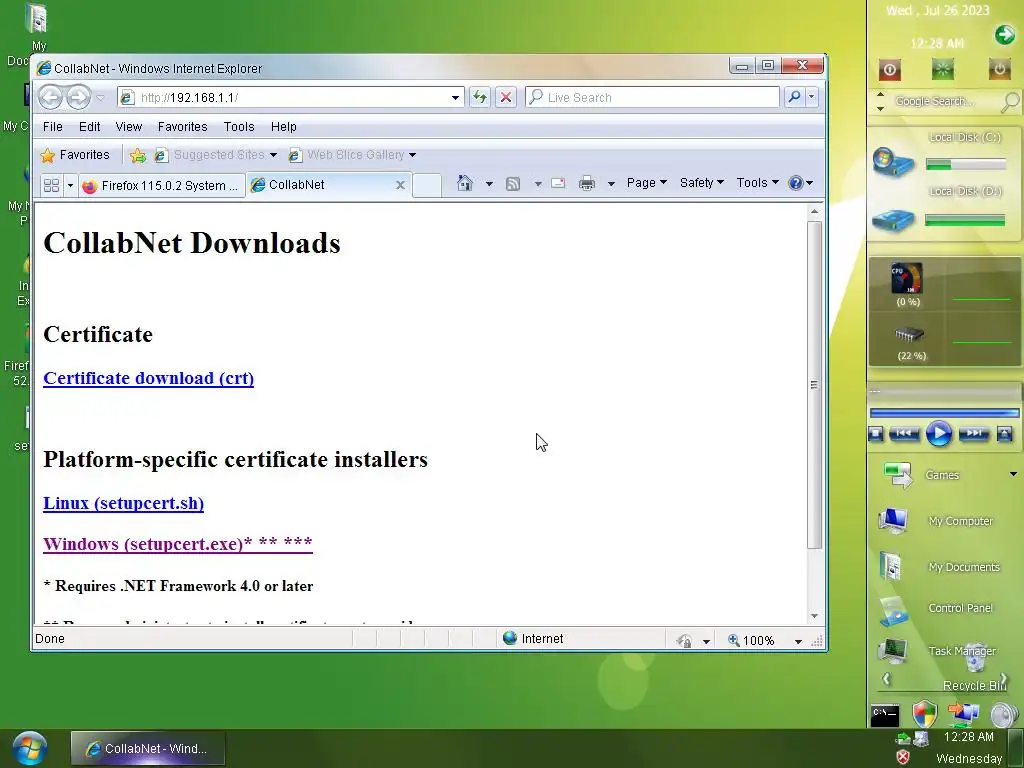Click Next track in sidebar player
Image resolution: width=1024 pixels, height=768 pixels.
pos(974,434)
